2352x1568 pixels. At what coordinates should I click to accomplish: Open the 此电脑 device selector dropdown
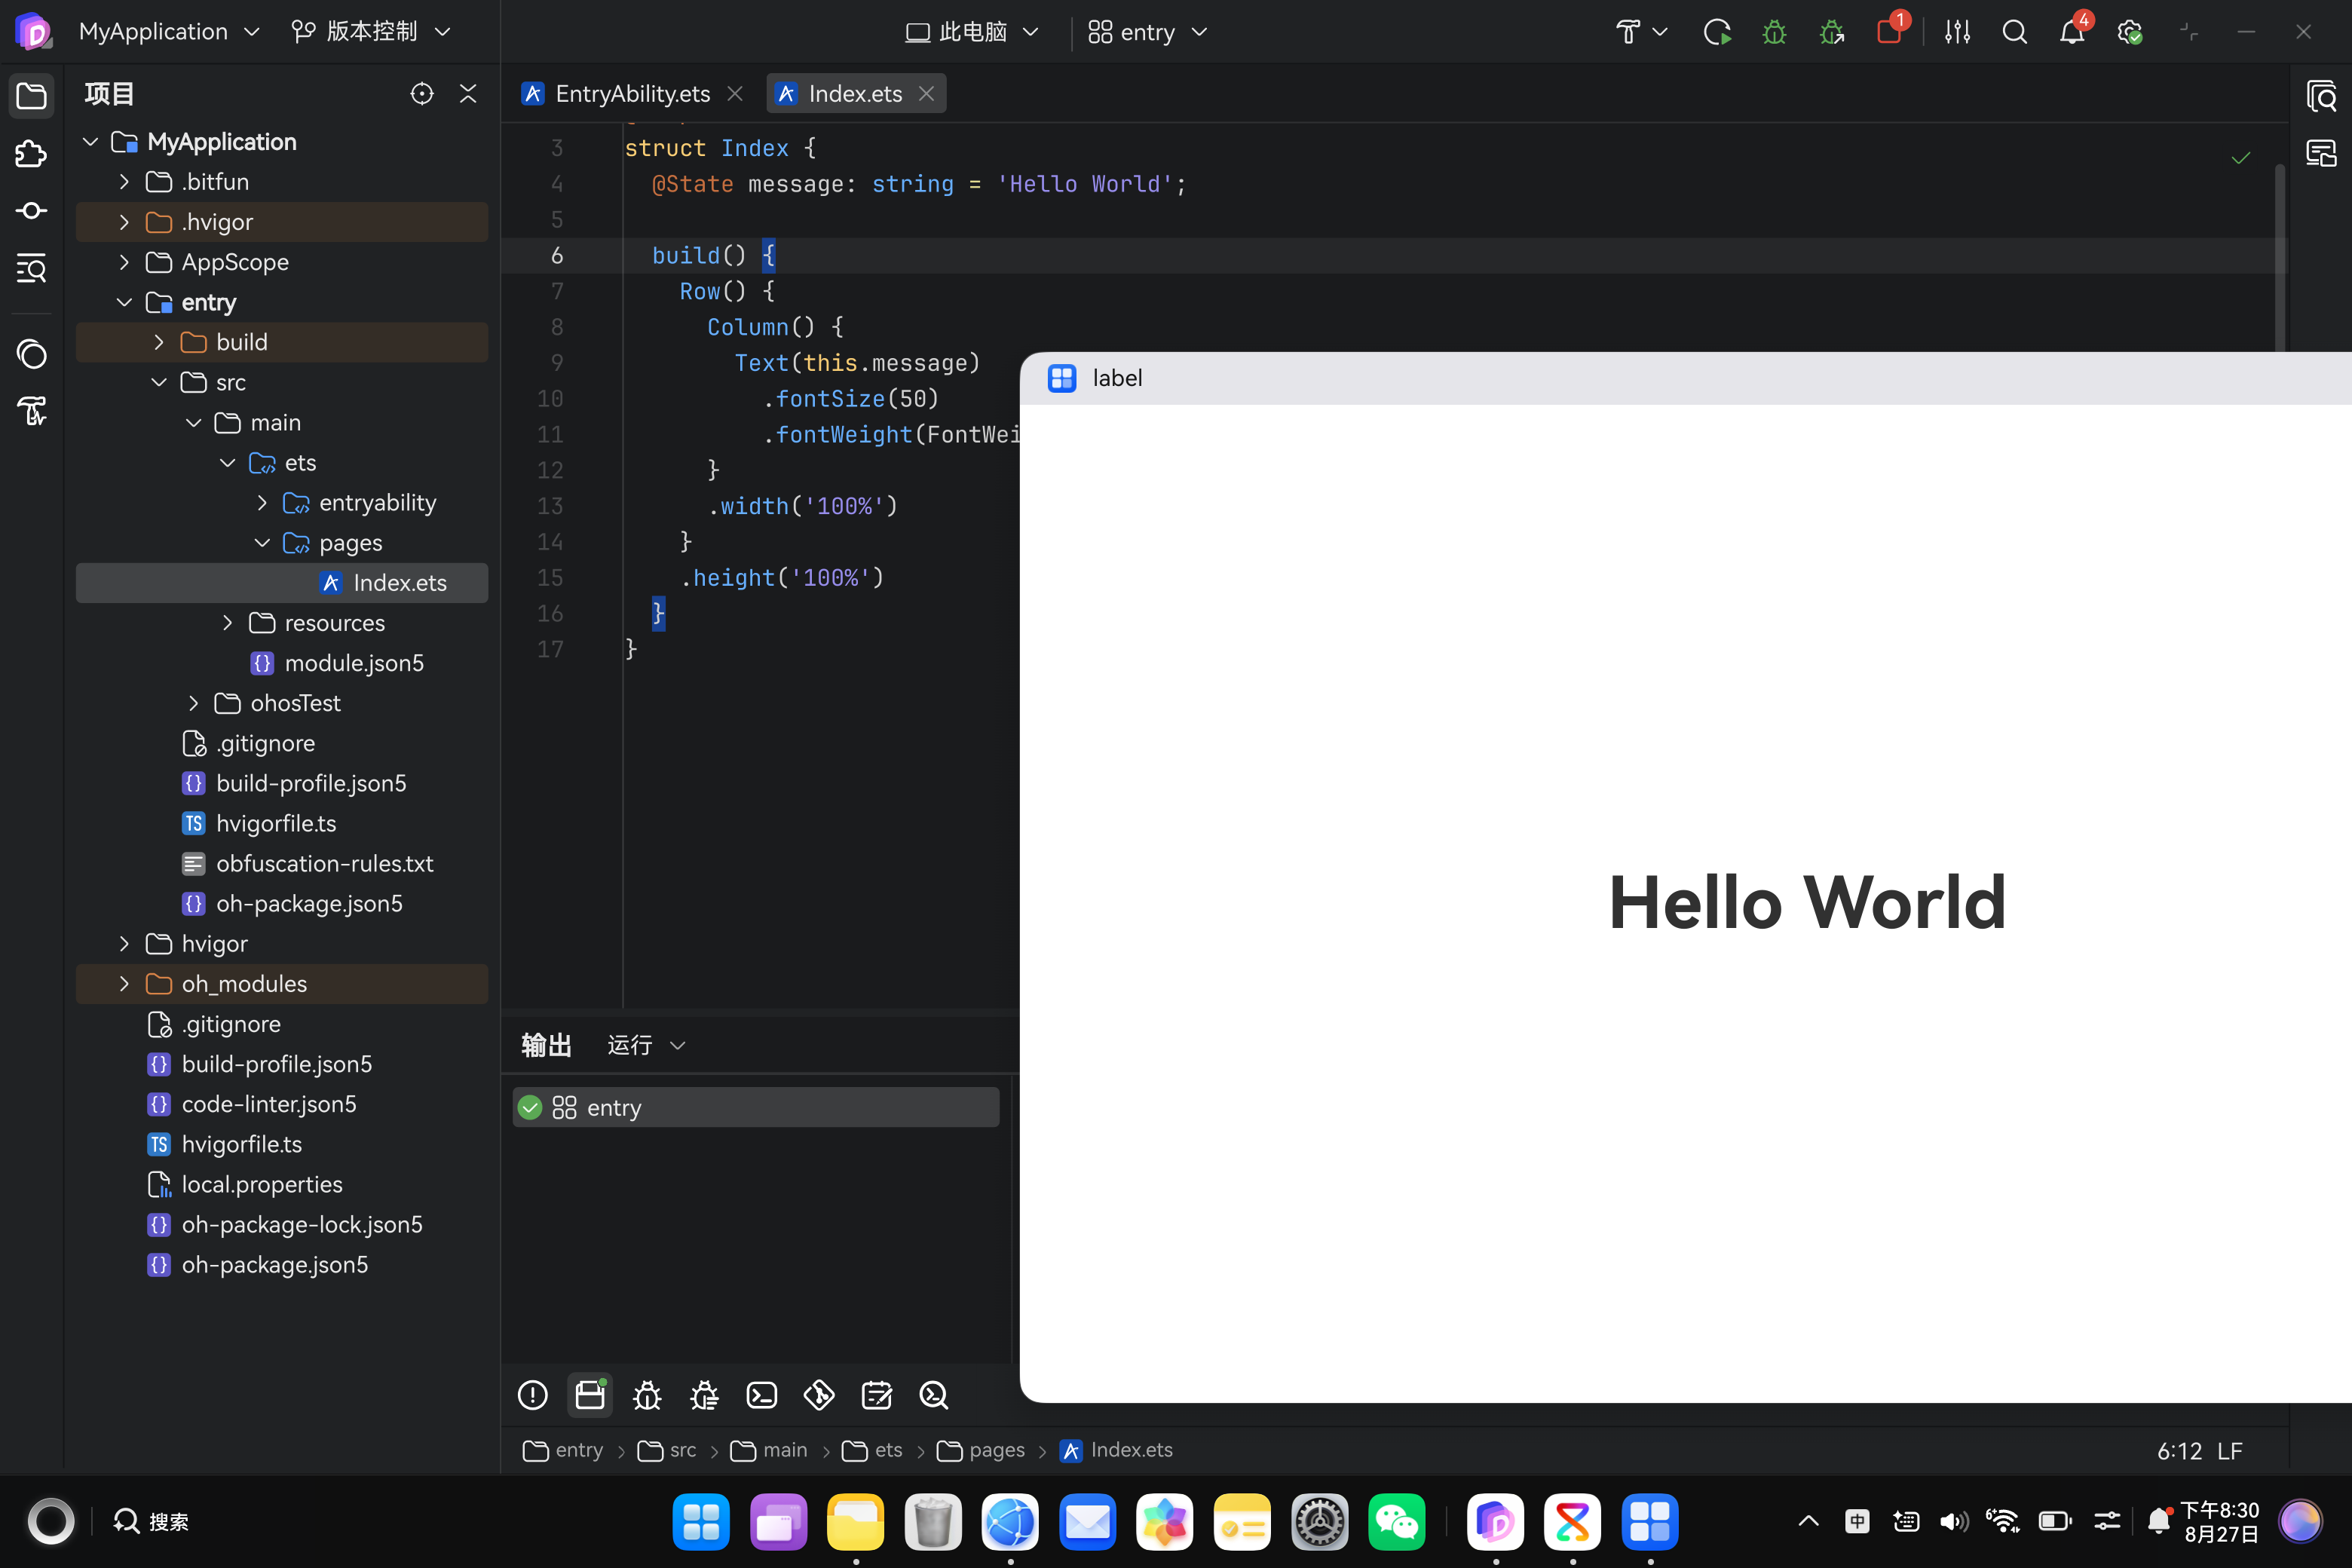(972, 32)
